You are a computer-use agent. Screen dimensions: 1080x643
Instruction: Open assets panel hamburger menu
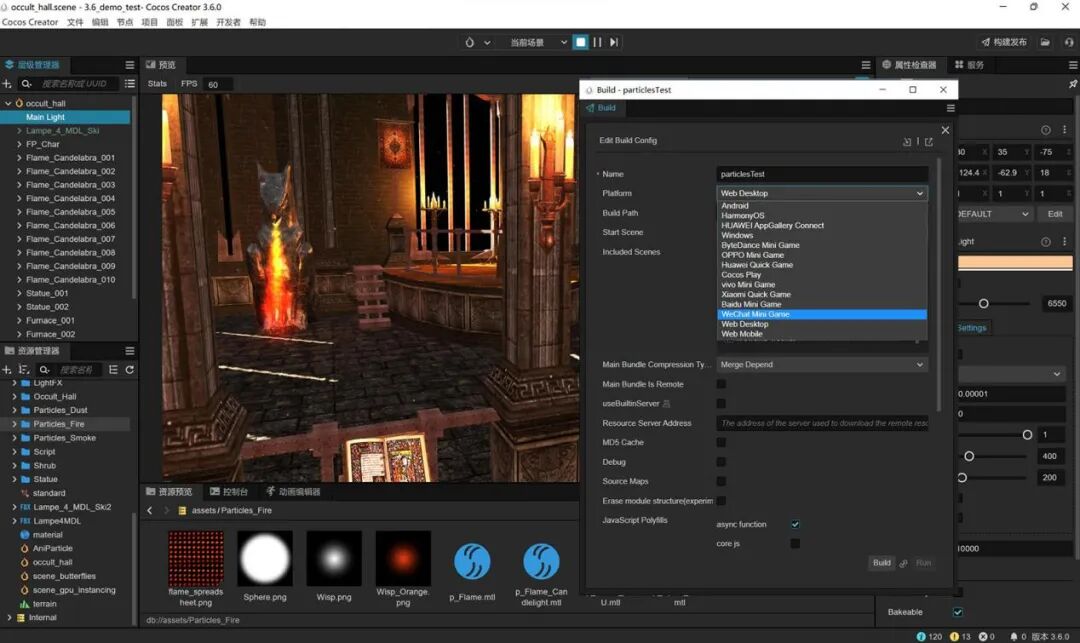129,350
